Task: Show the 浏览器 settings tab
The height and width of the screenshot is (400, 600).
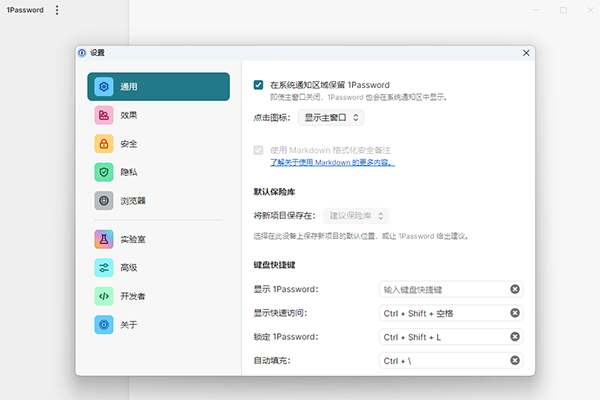Action: coord(158,201)
